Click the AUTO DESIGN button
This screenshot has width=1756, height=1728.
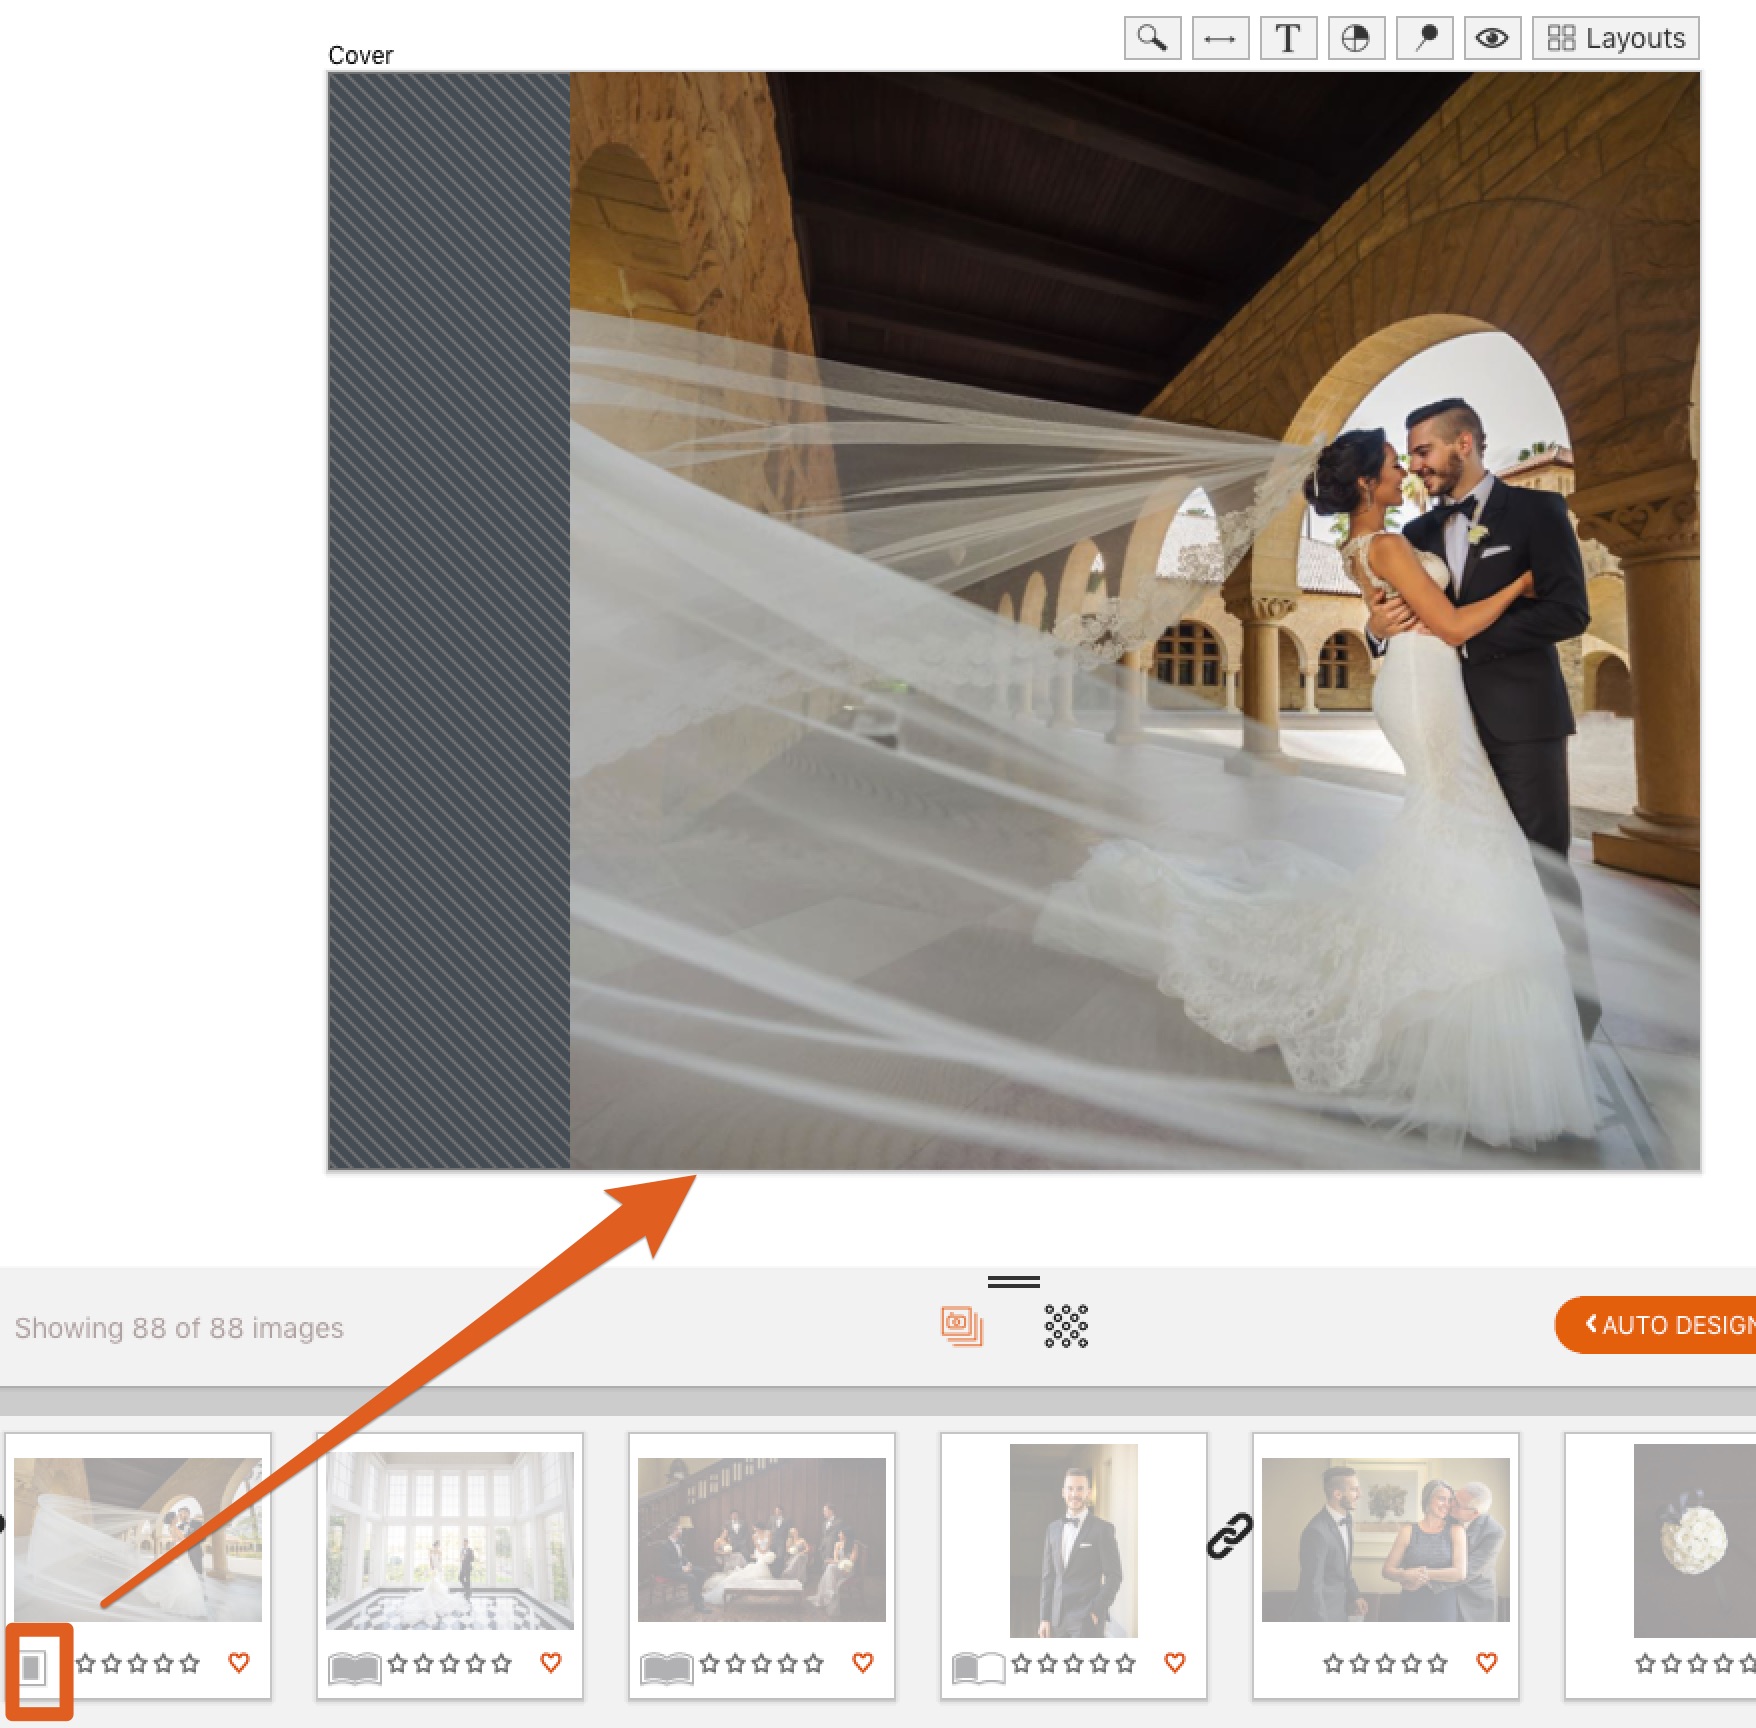pos(1660,1325)
